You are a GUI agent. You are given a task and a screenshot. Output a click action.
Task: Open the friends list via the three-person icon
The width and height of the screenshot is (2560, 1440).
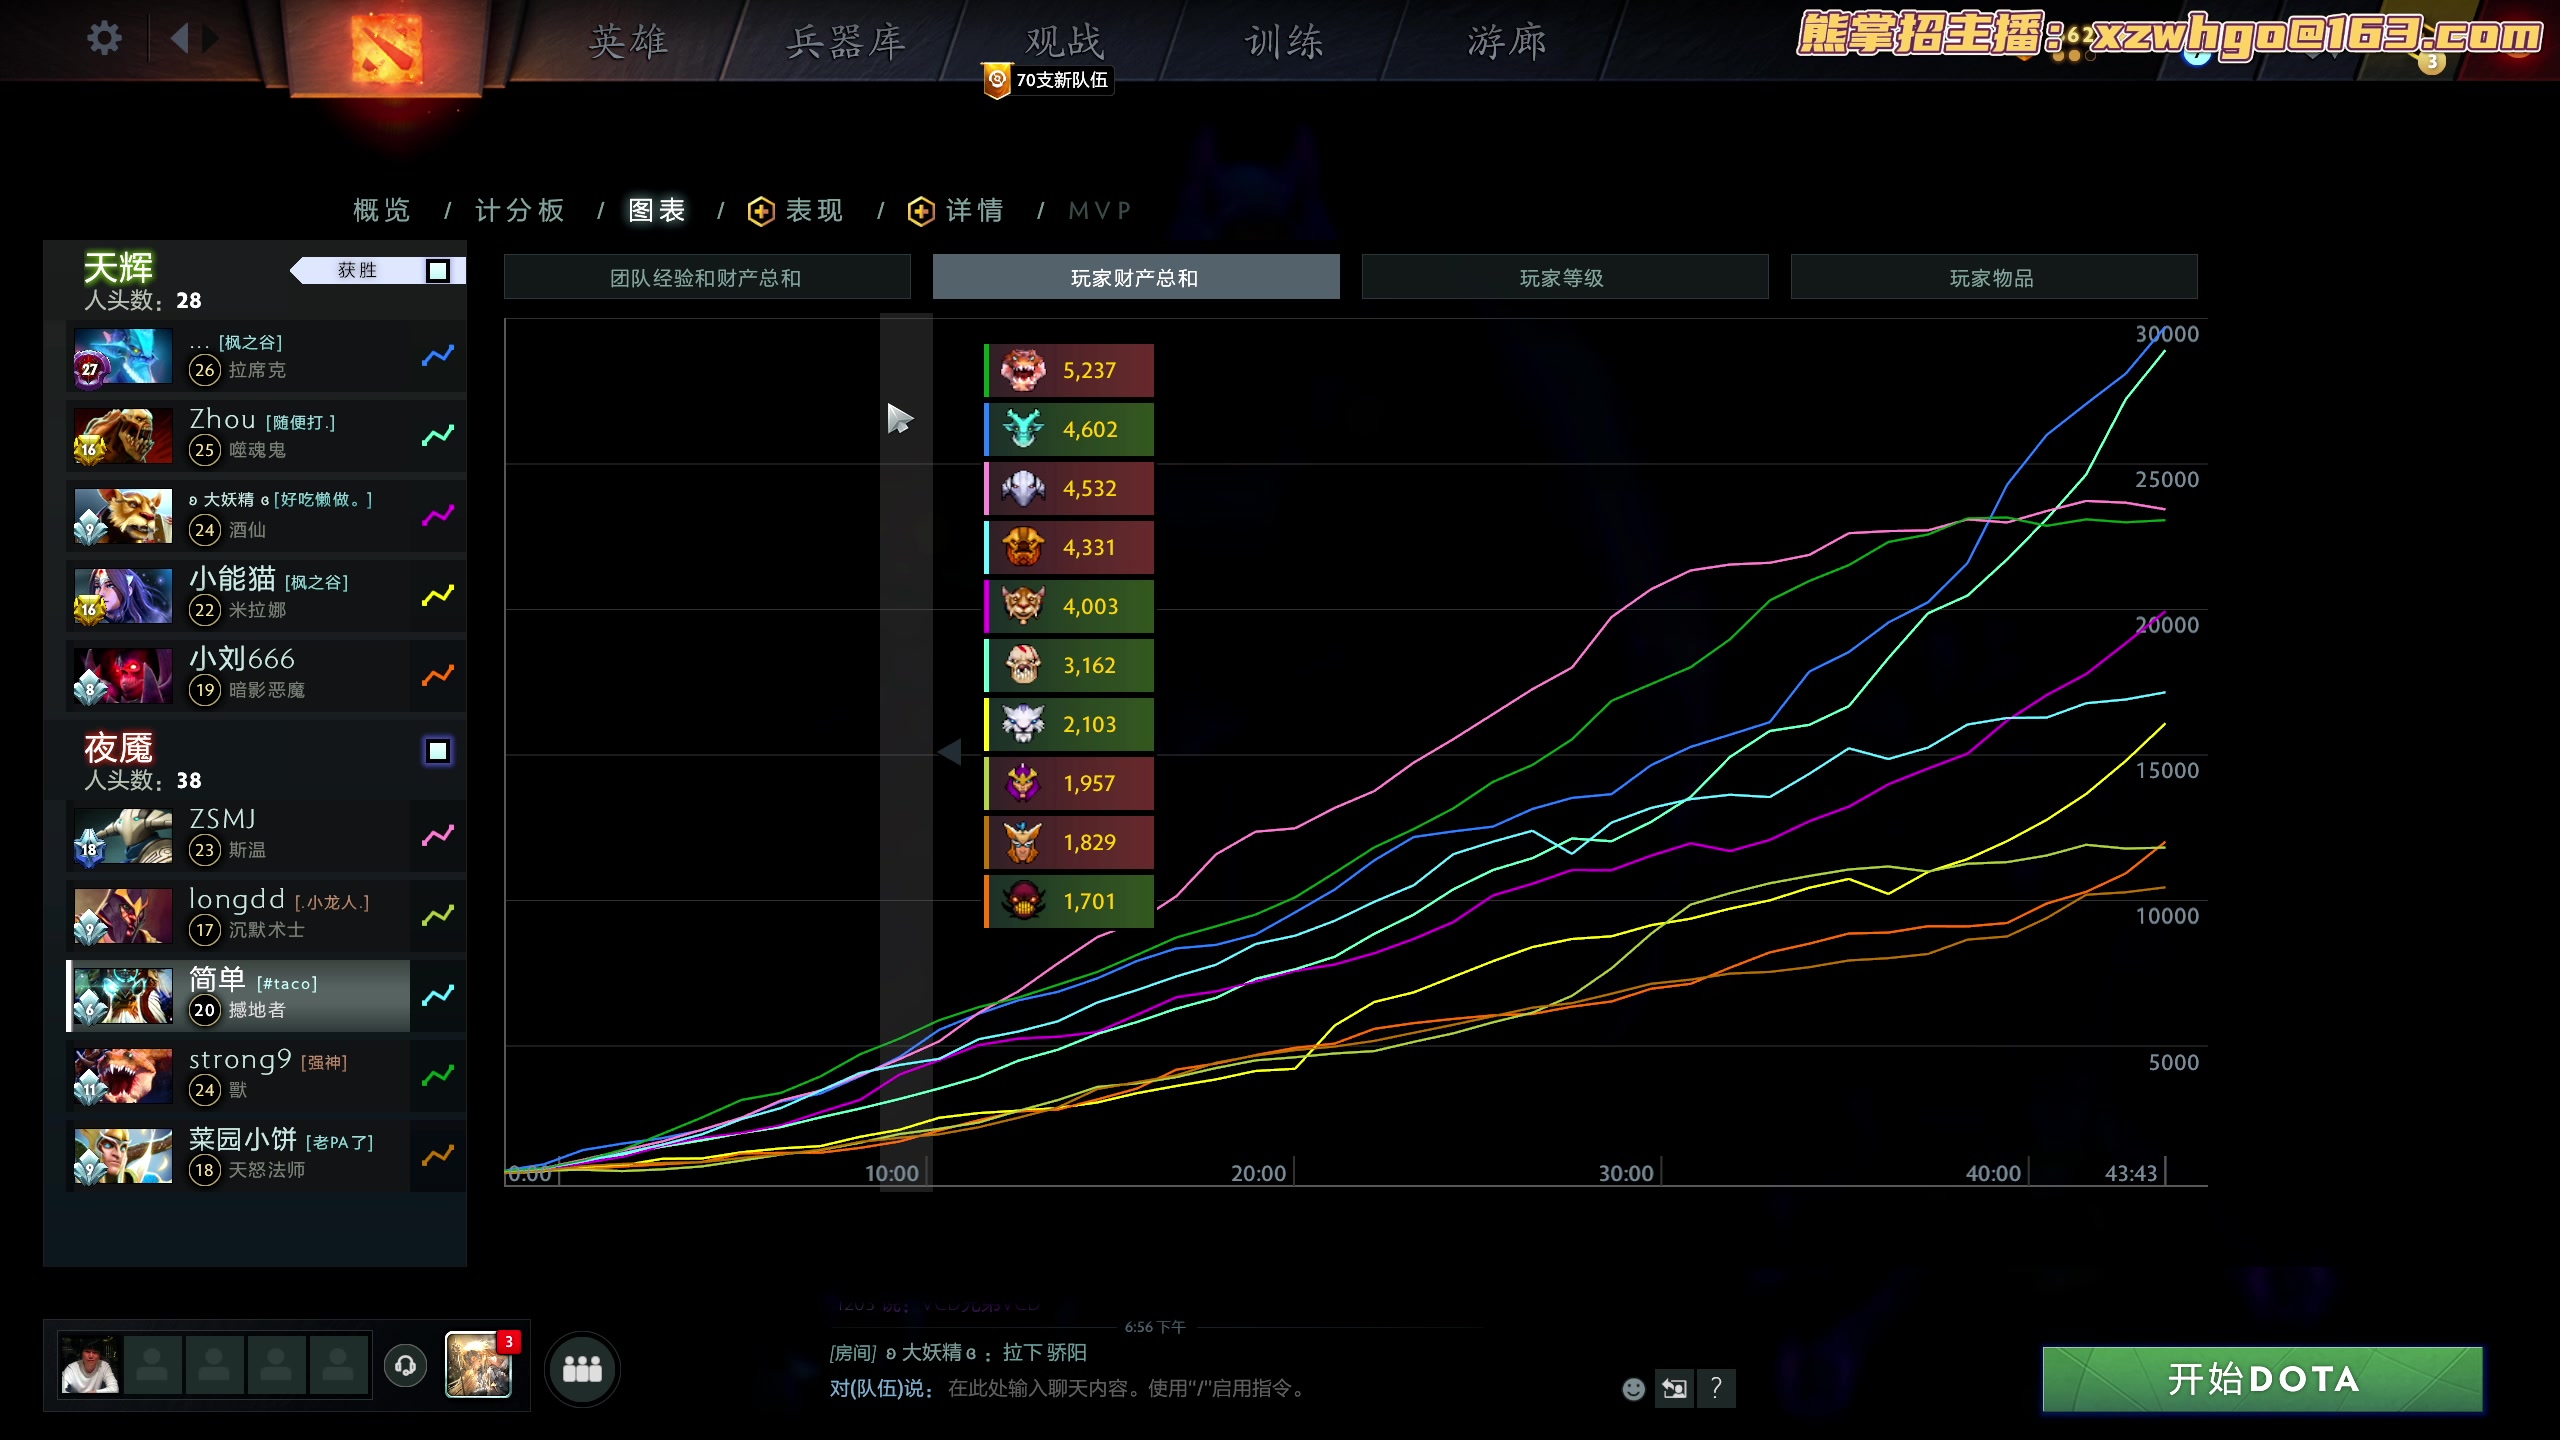[x=583, y=1369]
